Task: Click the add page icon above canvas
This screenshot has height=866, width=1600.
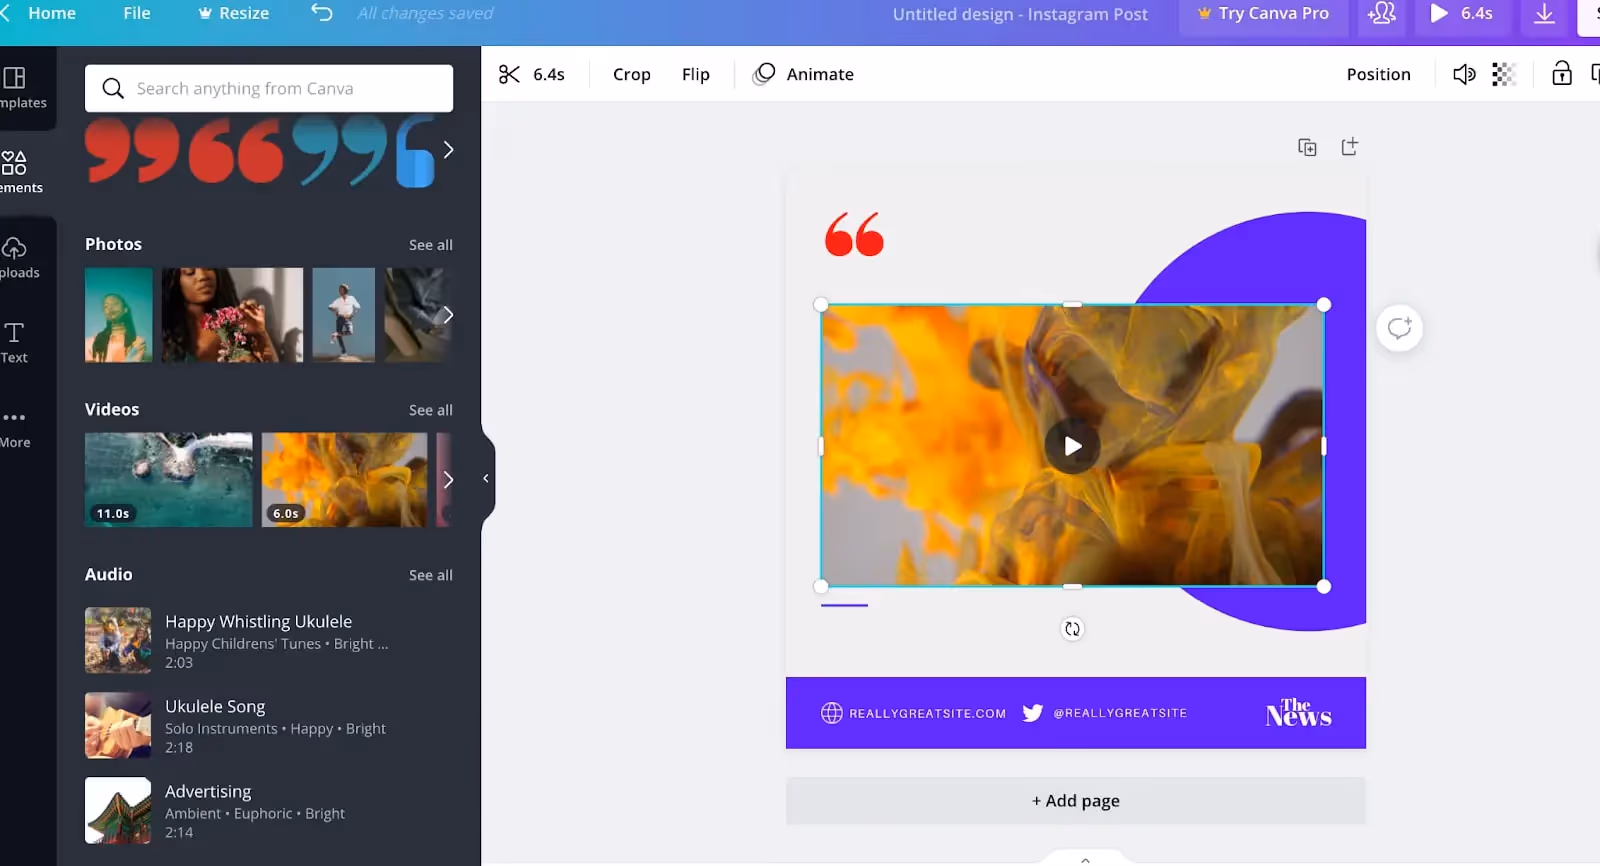Action: [1349, 147]
